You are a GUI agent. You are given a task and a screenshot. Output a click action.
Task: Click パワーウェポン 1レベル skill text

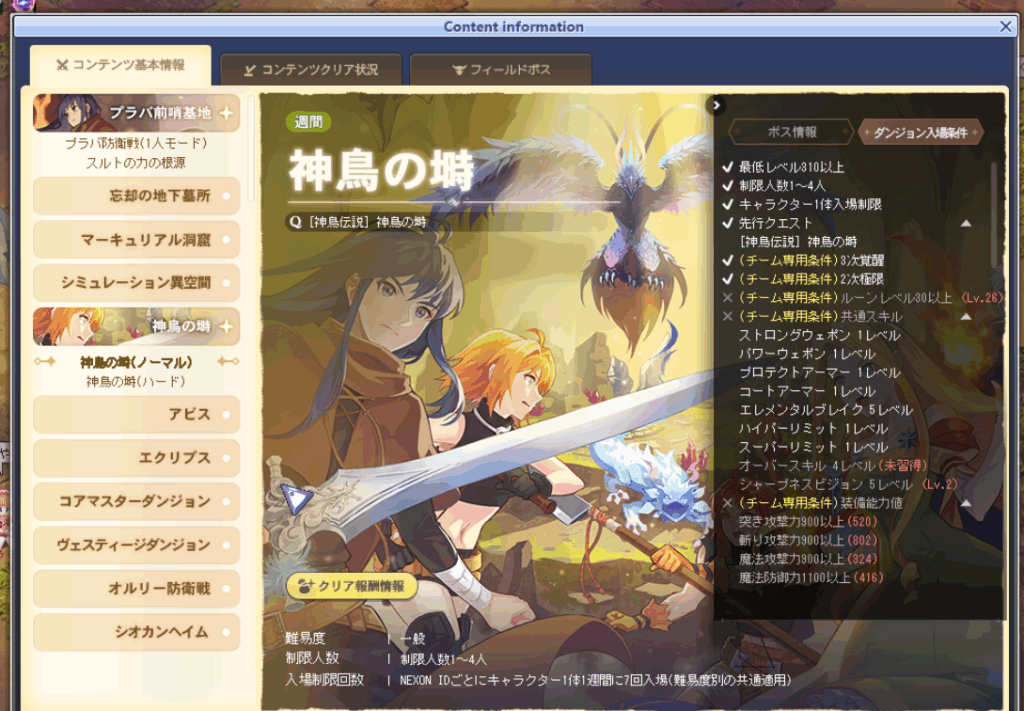(807, 354)
